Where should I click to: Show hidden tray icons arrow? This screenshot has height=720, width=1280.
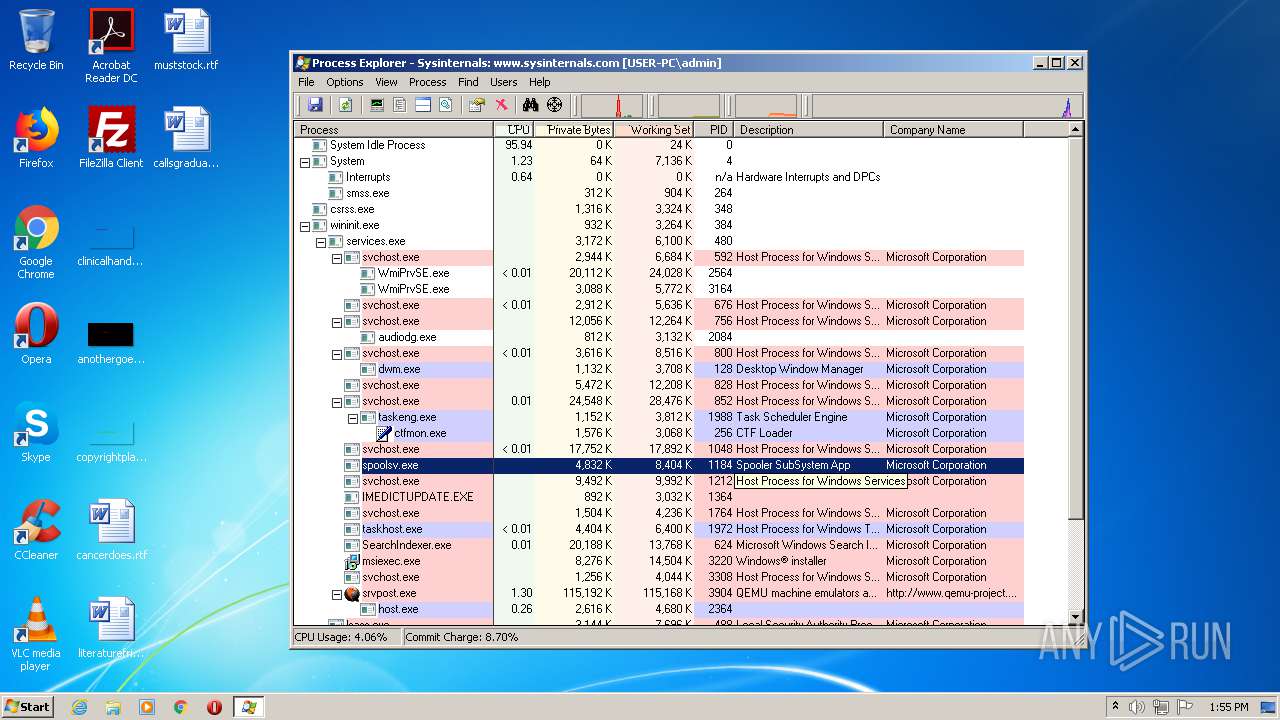point(1115,707)
